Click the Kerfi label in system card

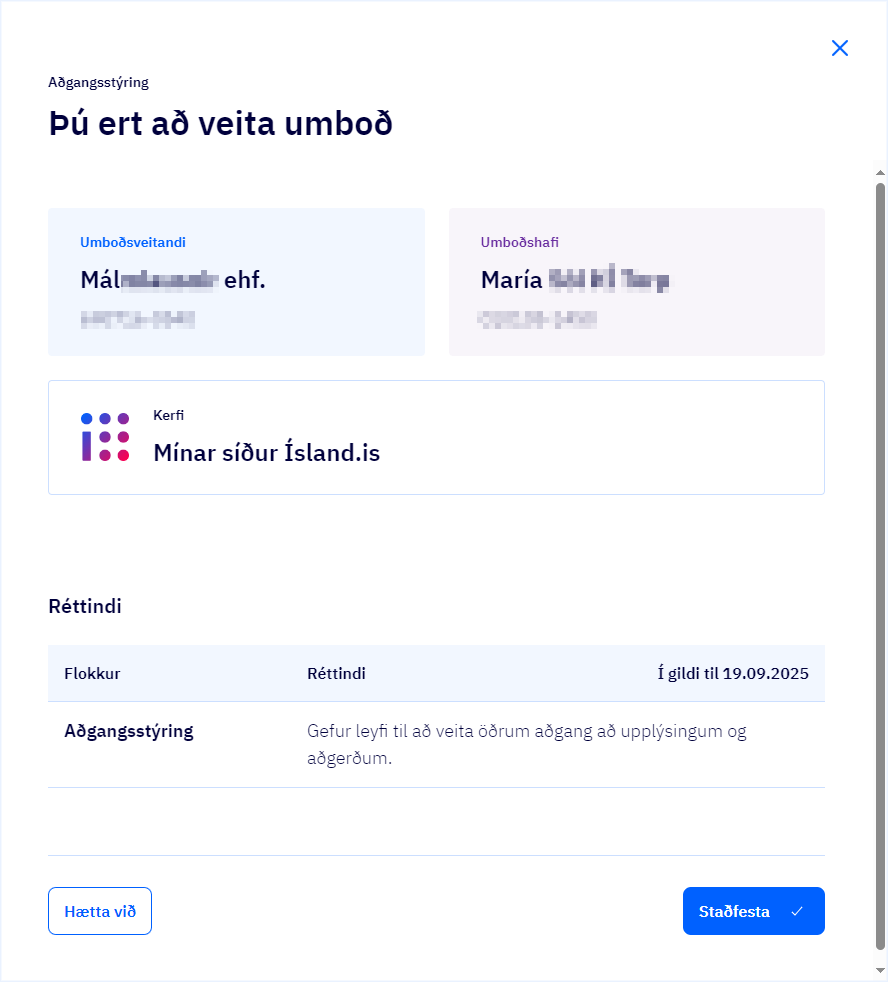tap(168, 415)
